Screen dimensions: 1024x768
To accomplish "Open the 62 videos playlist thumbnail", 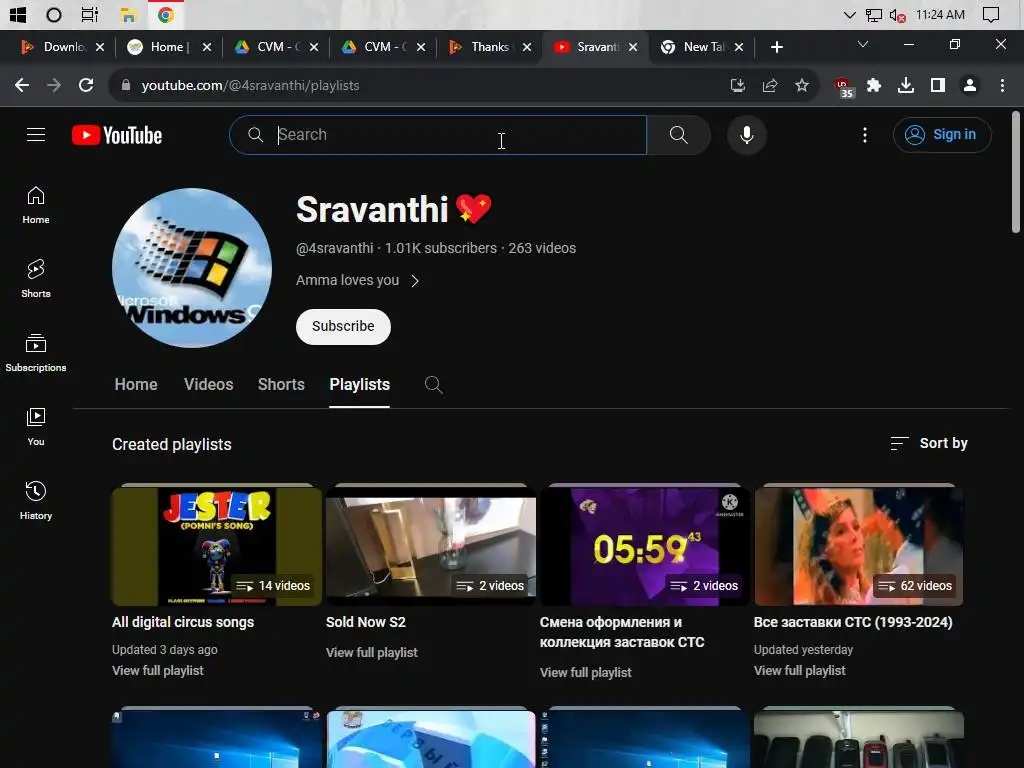I will coord(859,547).
